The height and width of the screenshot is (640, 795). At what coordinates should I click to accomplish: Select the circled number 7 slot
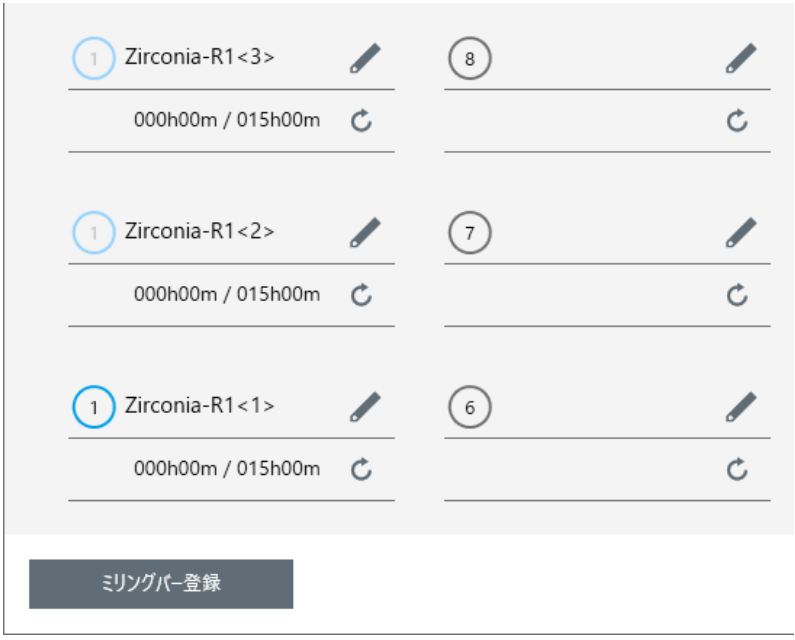tap(469, 233)
